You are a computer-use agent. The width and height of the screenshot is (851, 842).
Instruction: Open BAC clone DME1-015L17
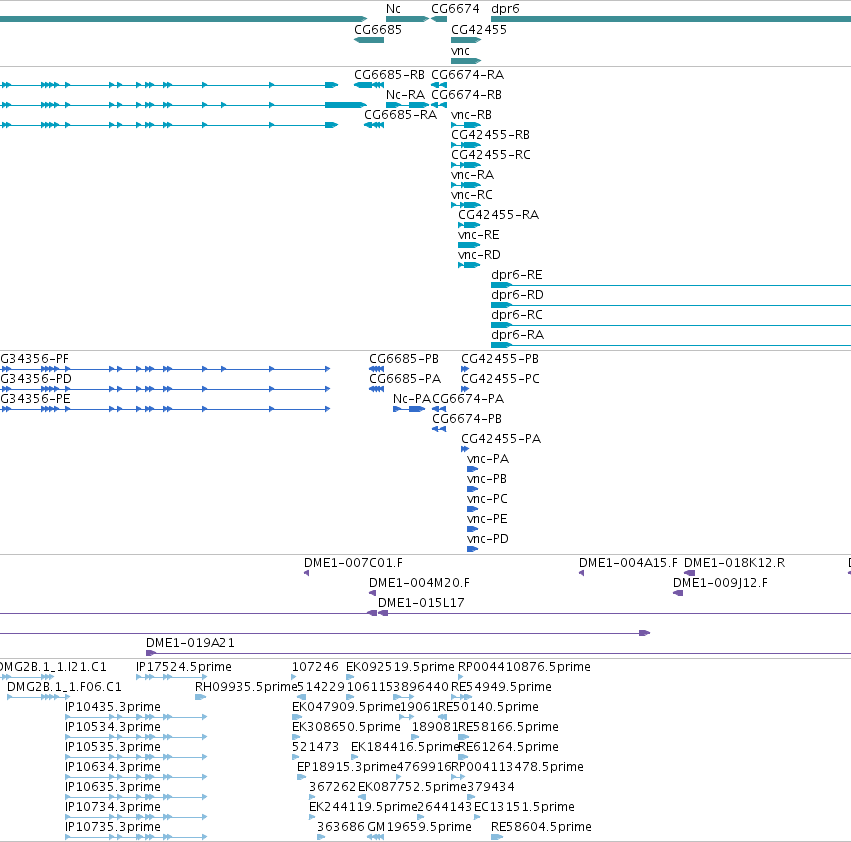[421, 603]
